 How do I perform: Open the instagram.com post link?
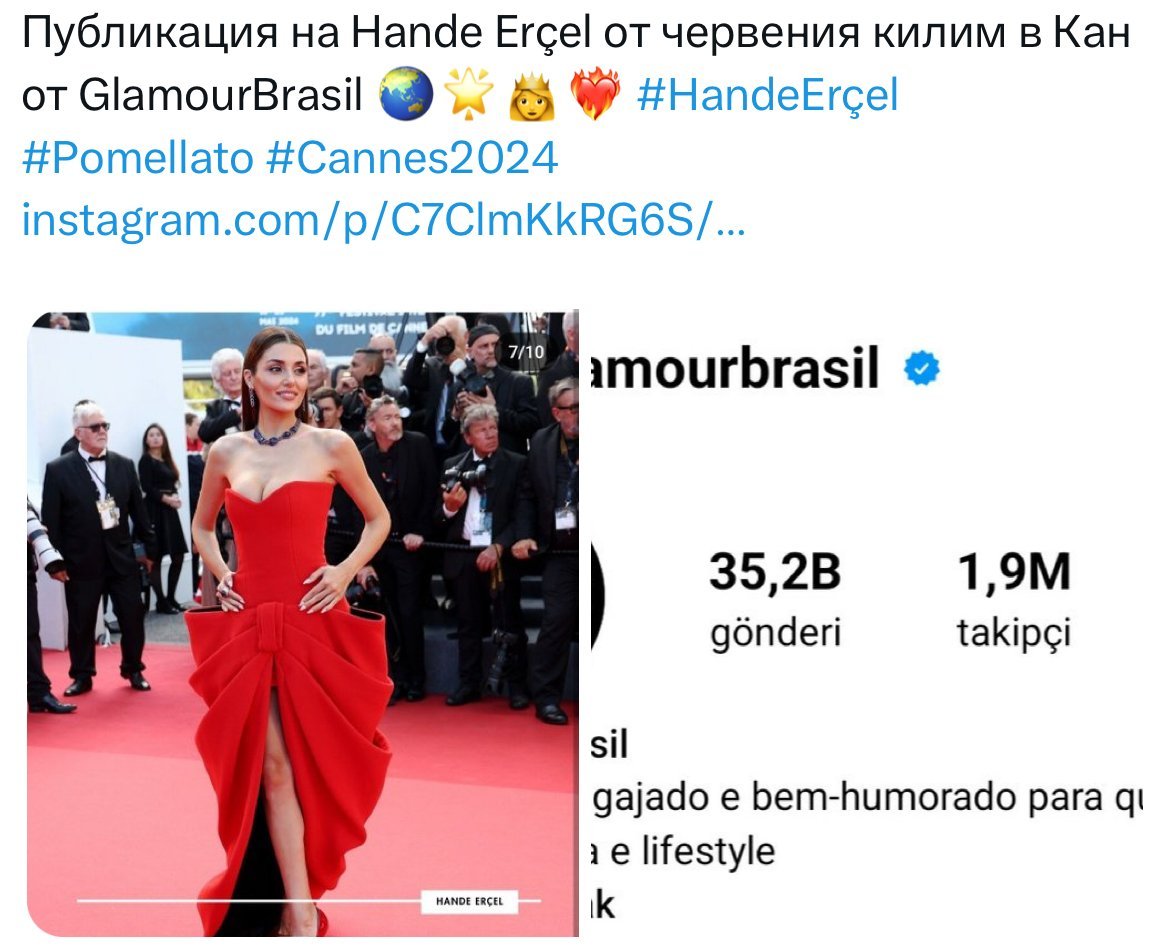(x=384, y=221)
